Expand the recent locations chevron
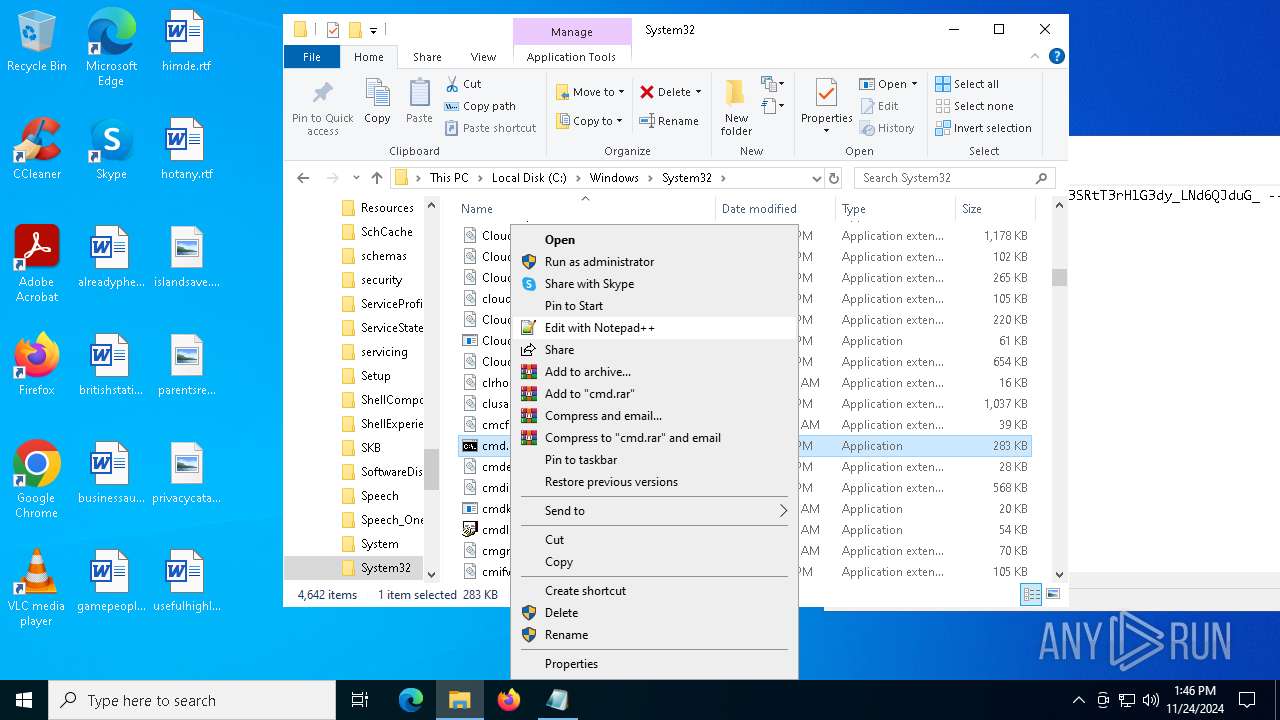This screenshot has height=720, width=1280. [356, 178]
